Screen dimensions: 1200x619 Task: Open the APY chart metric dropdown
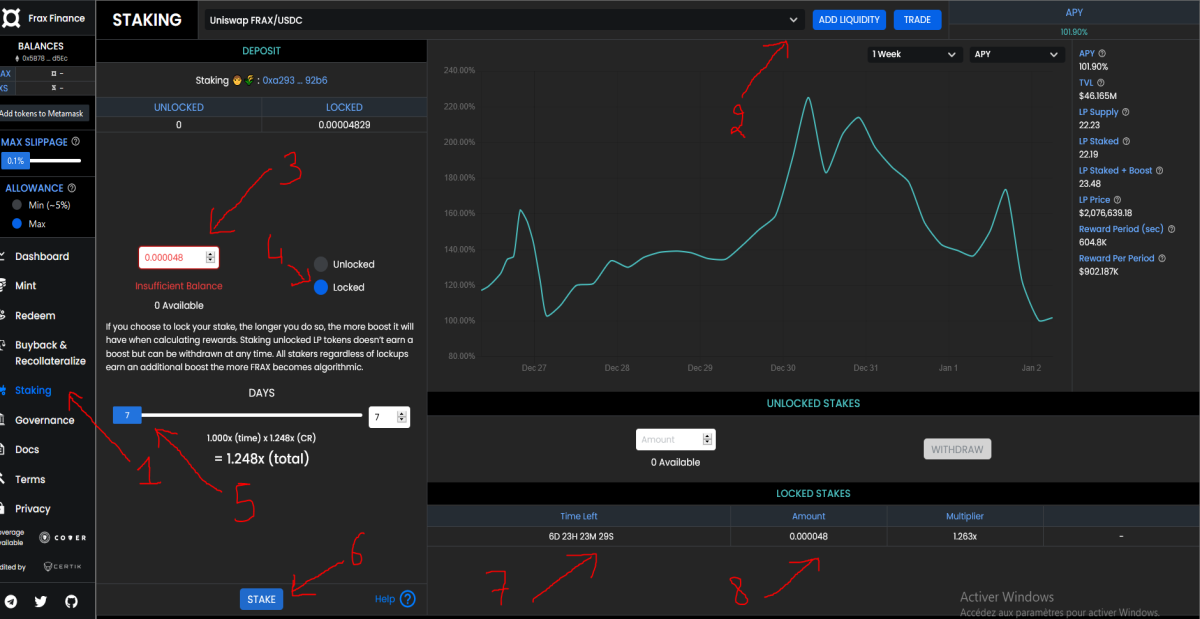[1016, 55]
